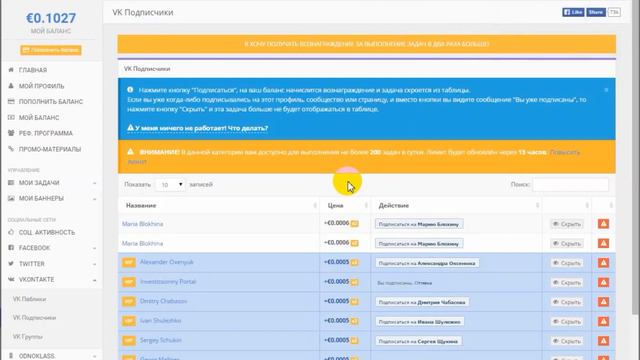The width and height of the screenshot is (640, 360).
Task: Sort table by Действие column
Action: click(457, 205)
